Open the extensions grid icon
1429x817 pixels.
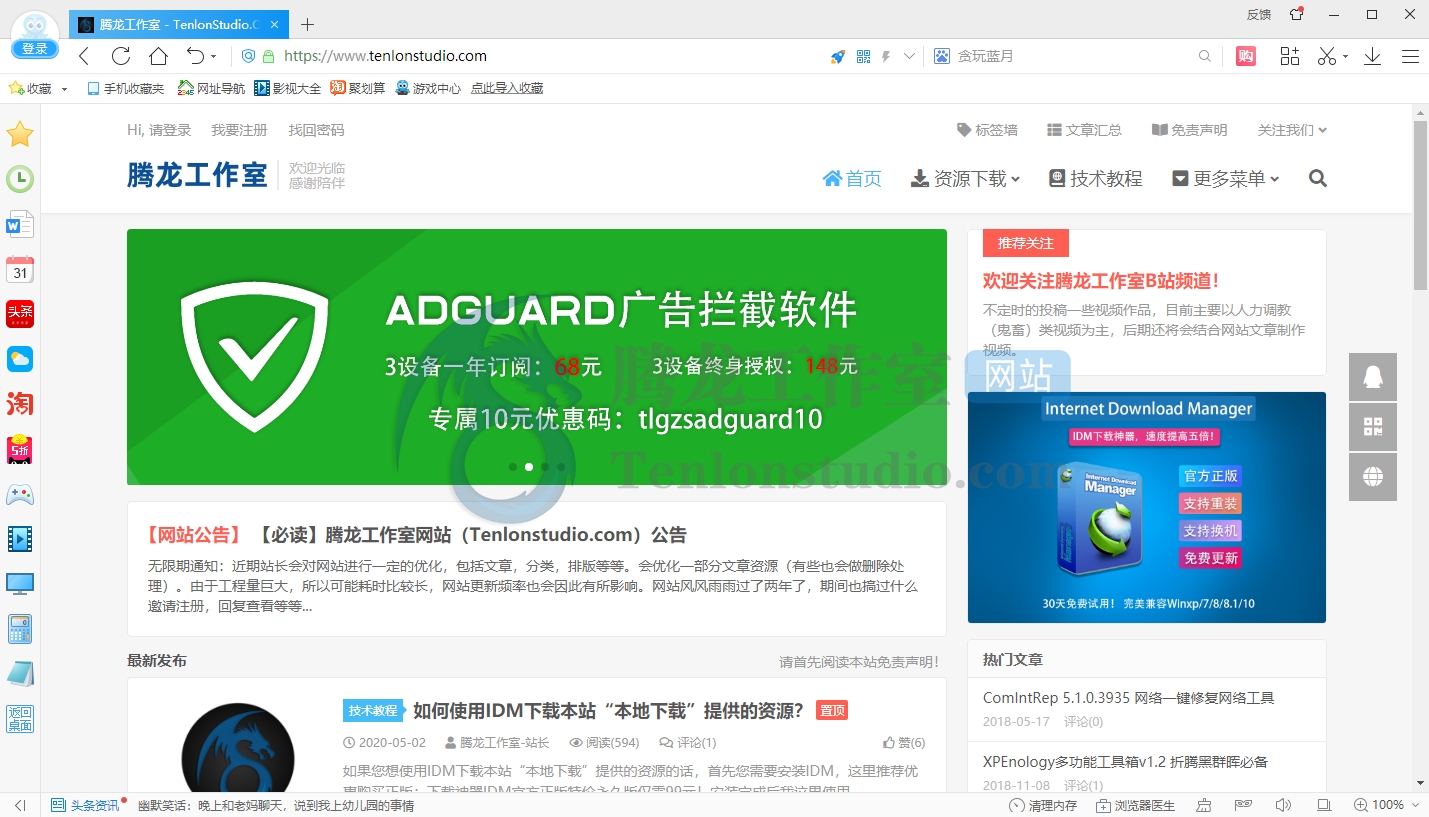coord(1290,56)
